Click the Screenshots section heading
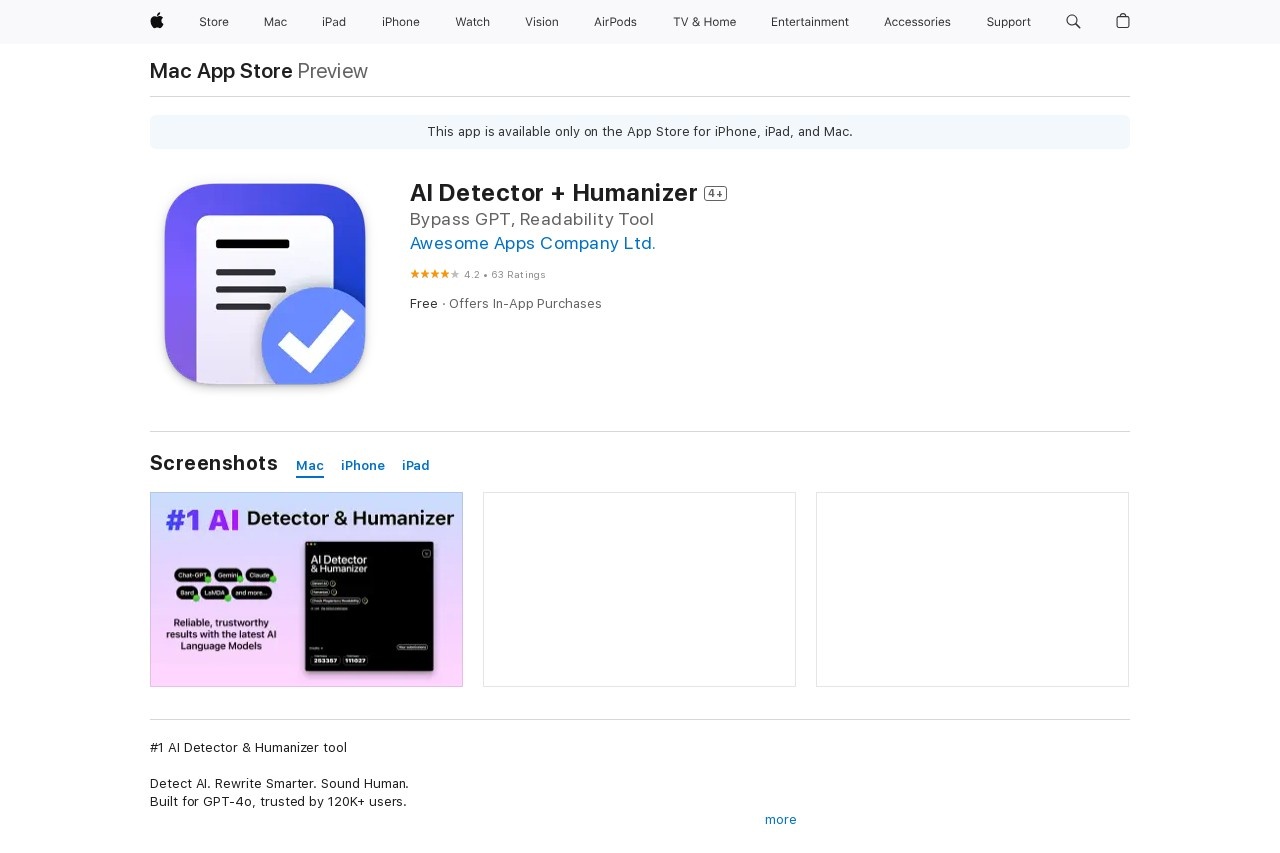This screenshot has width=1280, height=853. pyautogui.click(x=214, y=463)
